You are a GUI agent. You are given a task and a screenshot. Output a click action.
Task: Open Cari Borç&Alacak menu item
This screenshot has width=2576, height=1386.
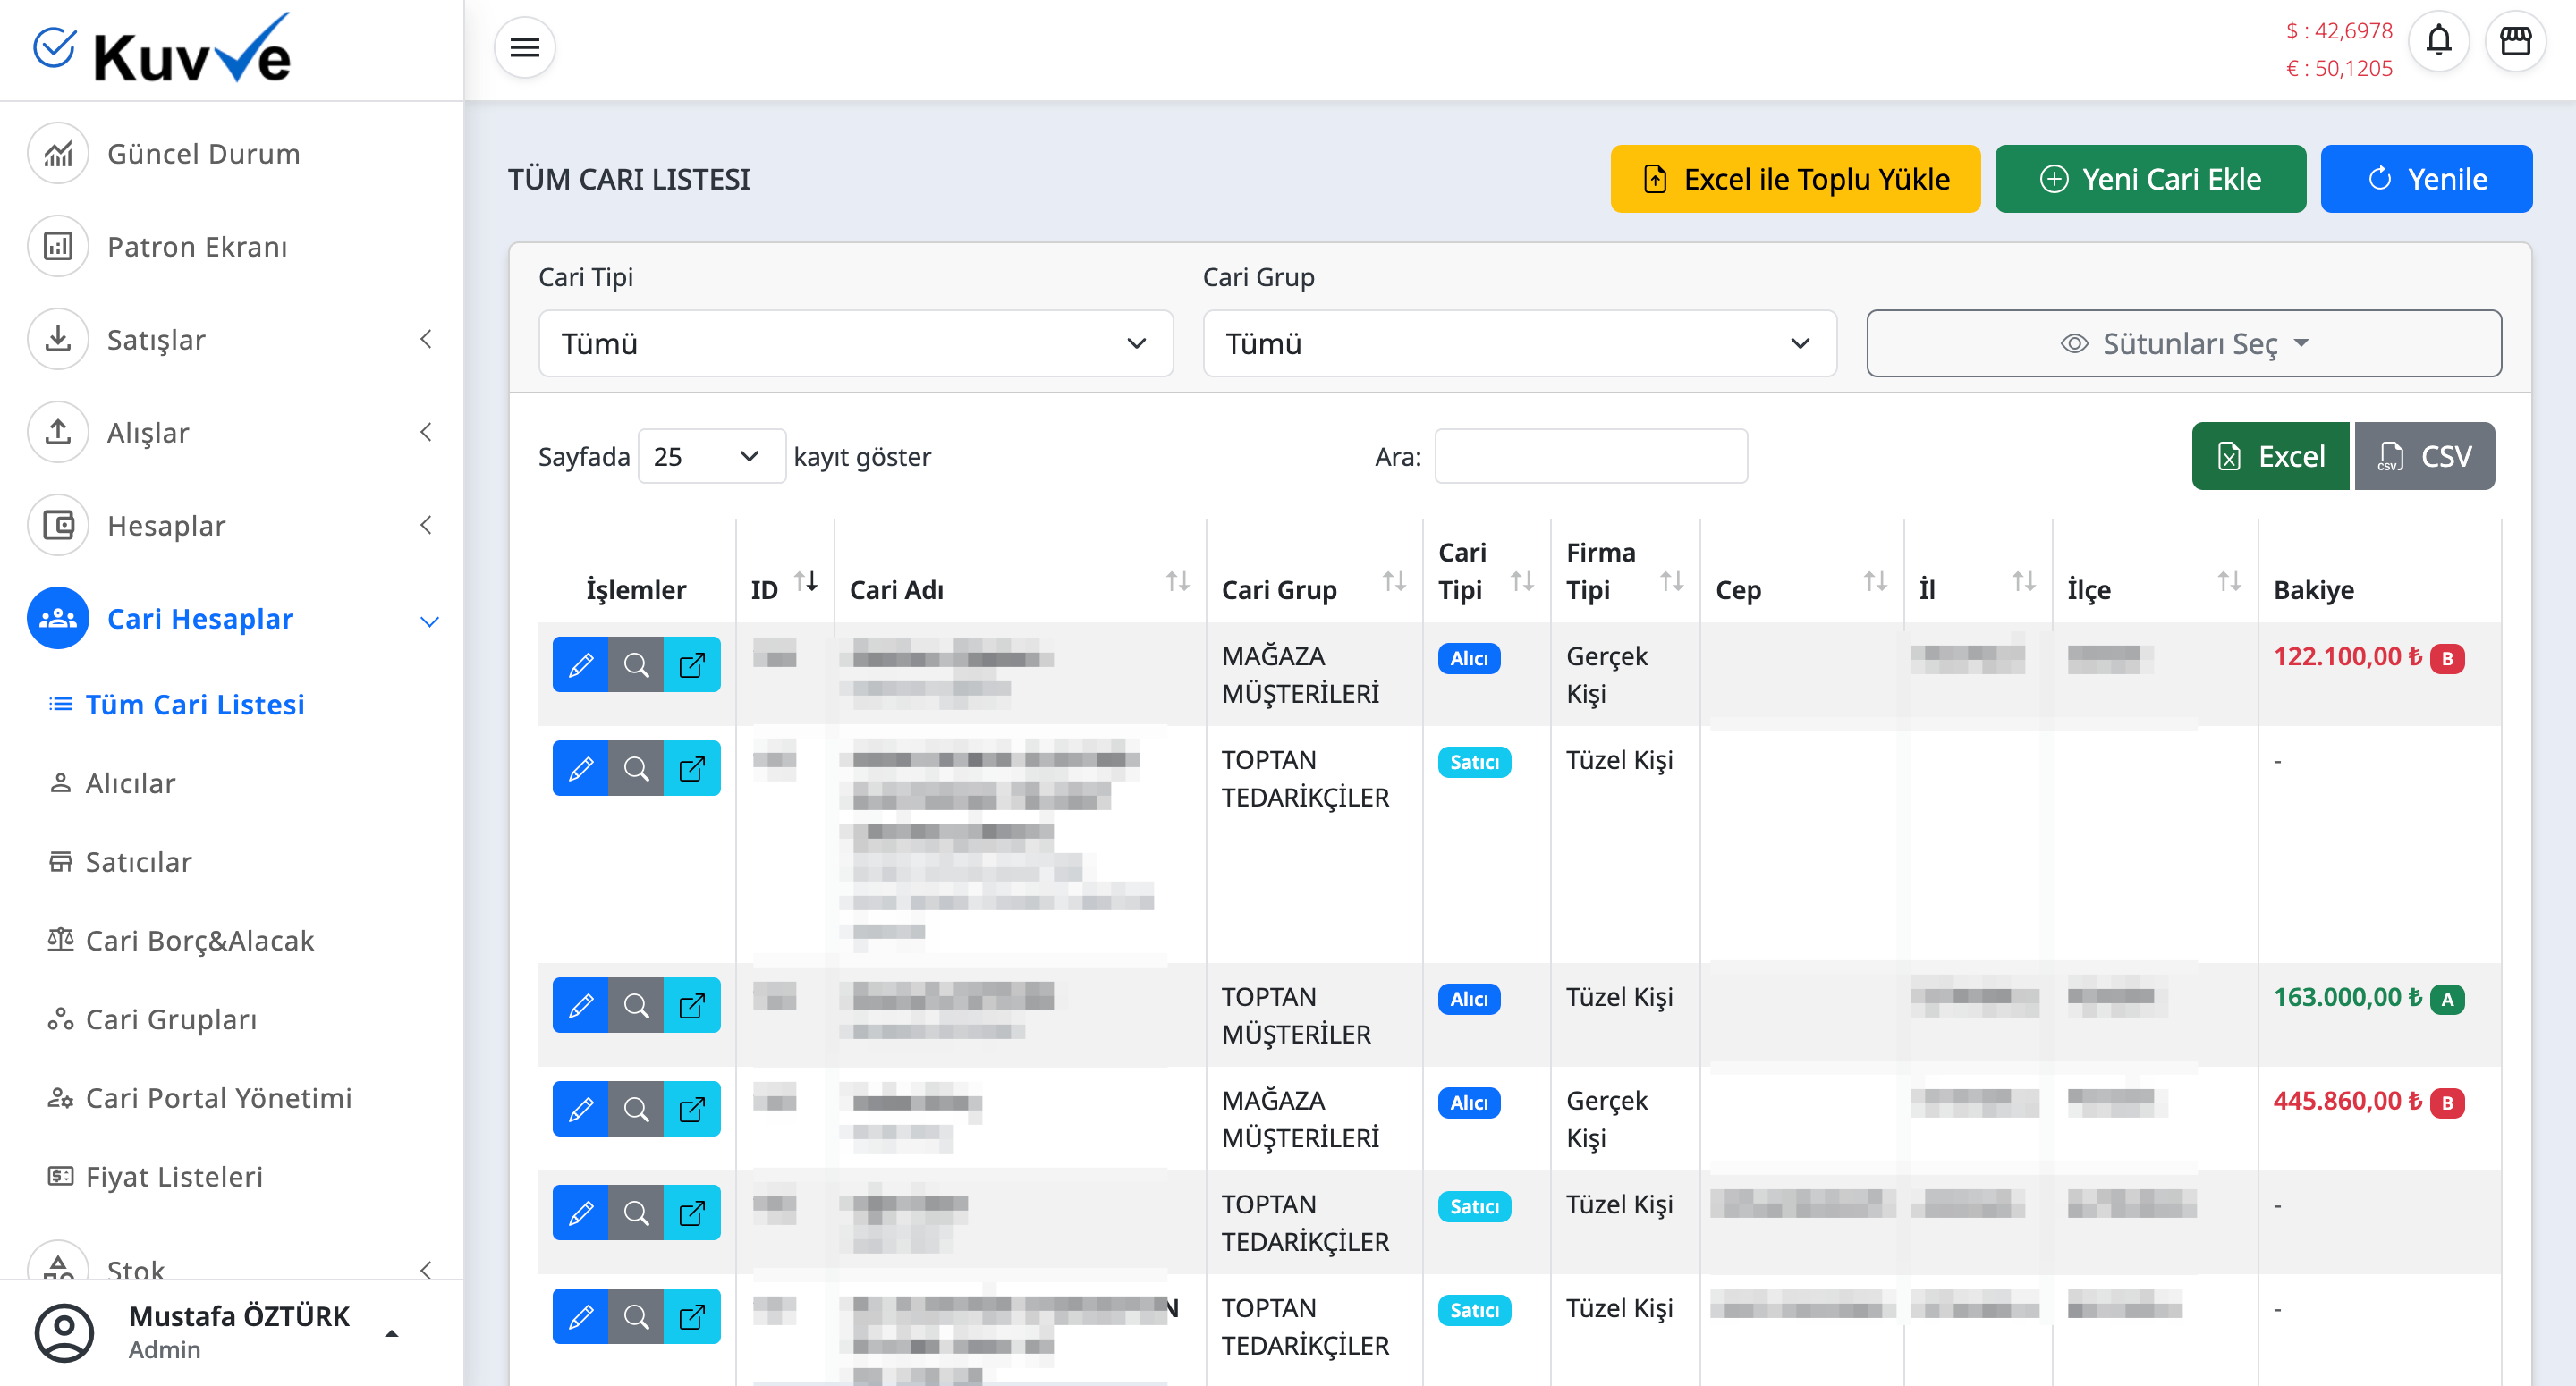199,940
